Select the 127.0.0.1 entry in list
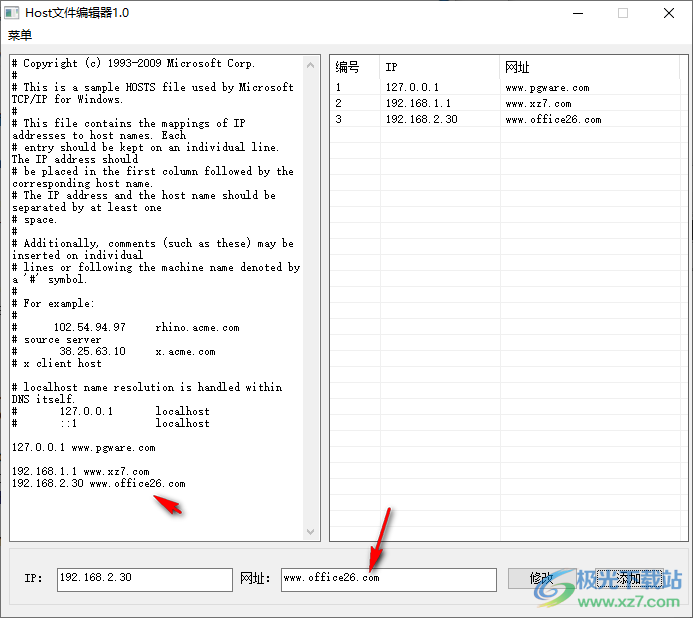Image resolution: width=693 pixels, height=618 pixels. tap(411, 88)
